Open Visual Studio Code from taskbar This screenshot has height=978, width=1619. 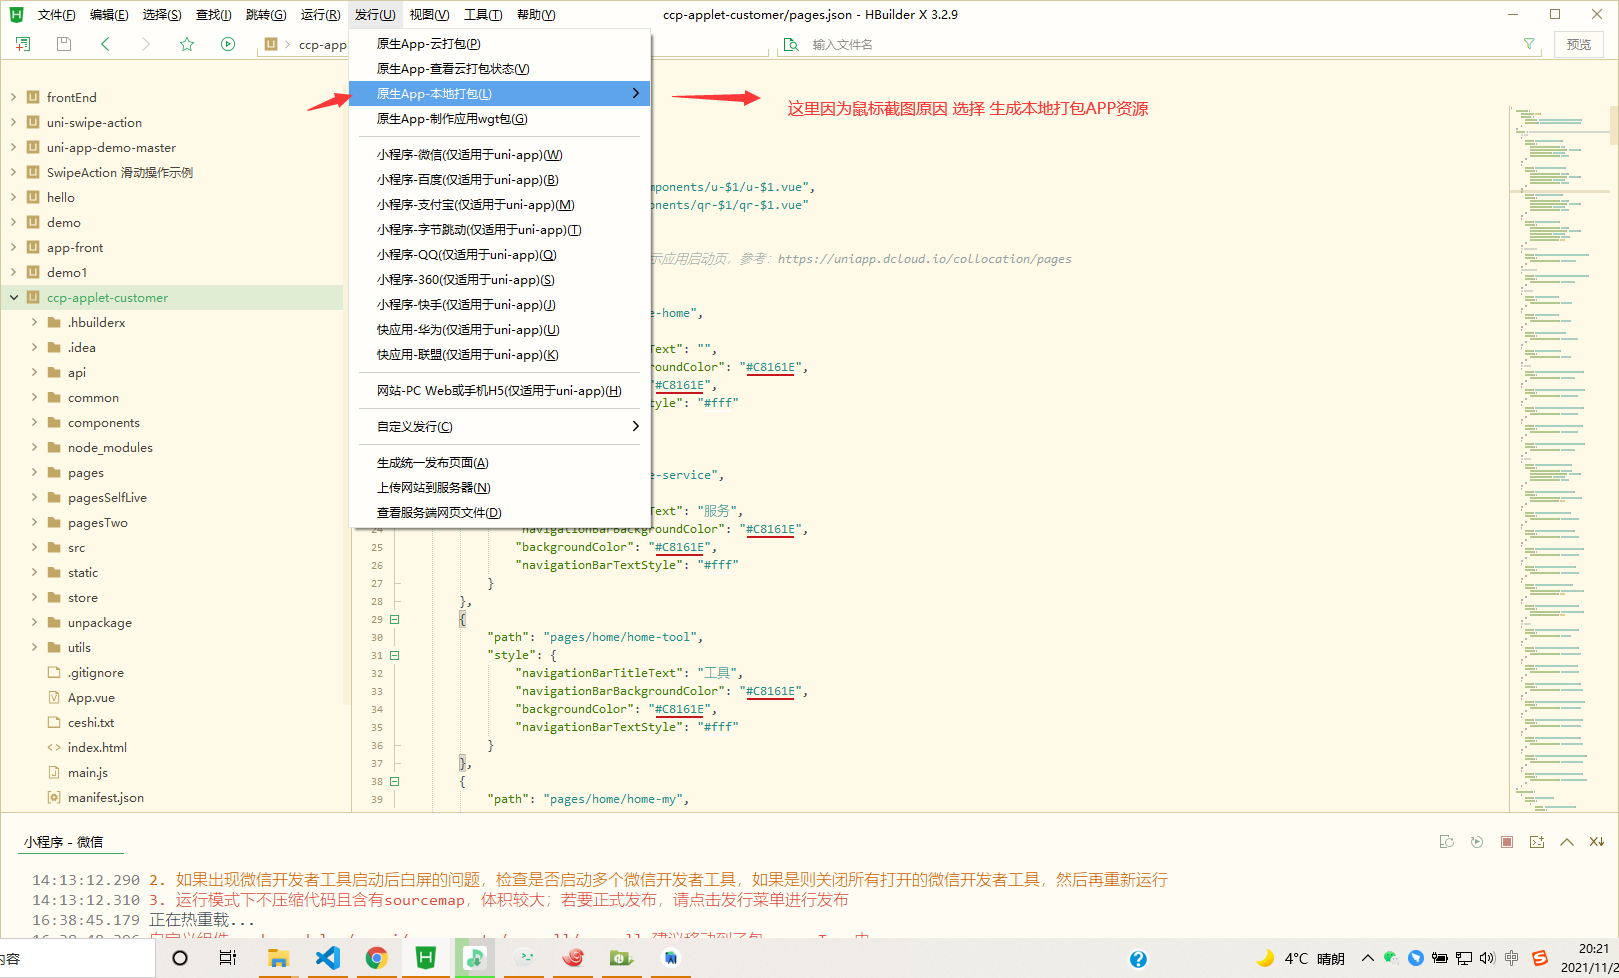coord(327,958)
